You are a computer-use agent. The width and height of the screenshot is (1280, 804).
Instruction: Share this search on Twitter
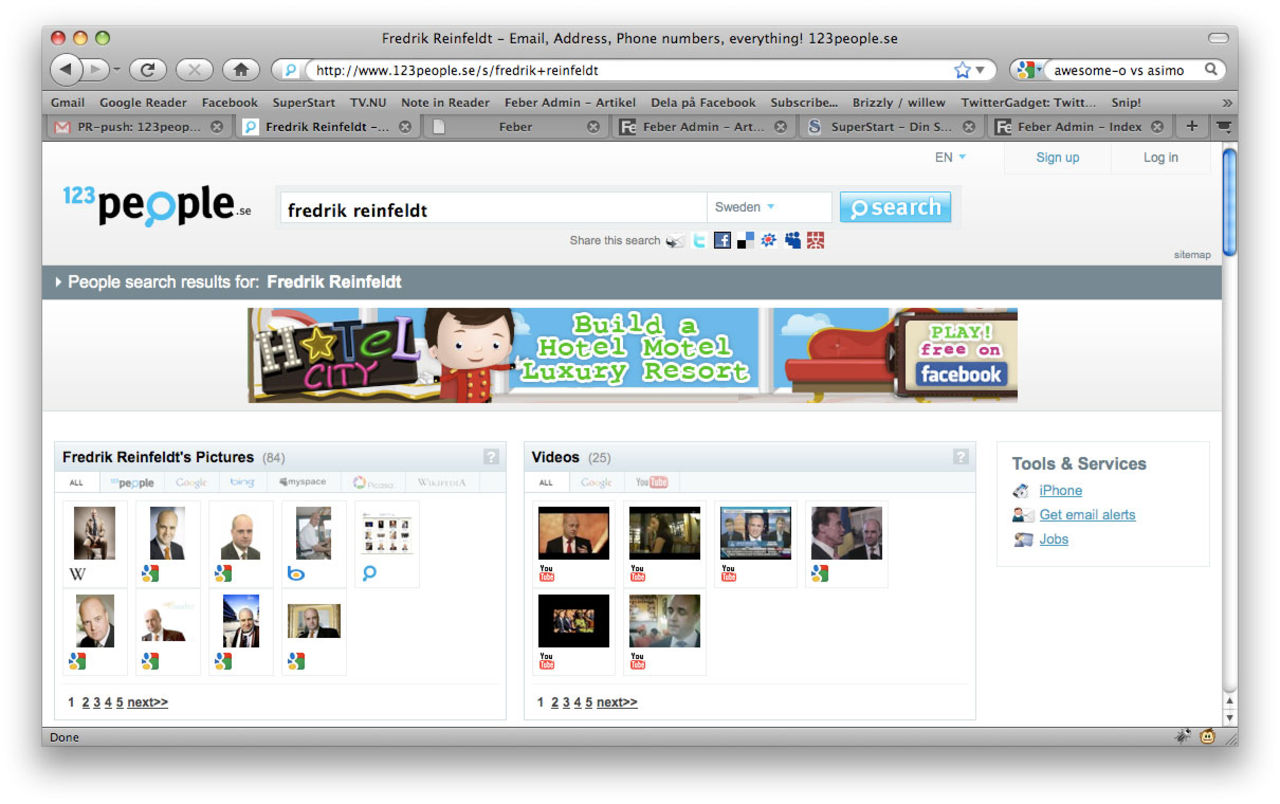coord(699,241)
